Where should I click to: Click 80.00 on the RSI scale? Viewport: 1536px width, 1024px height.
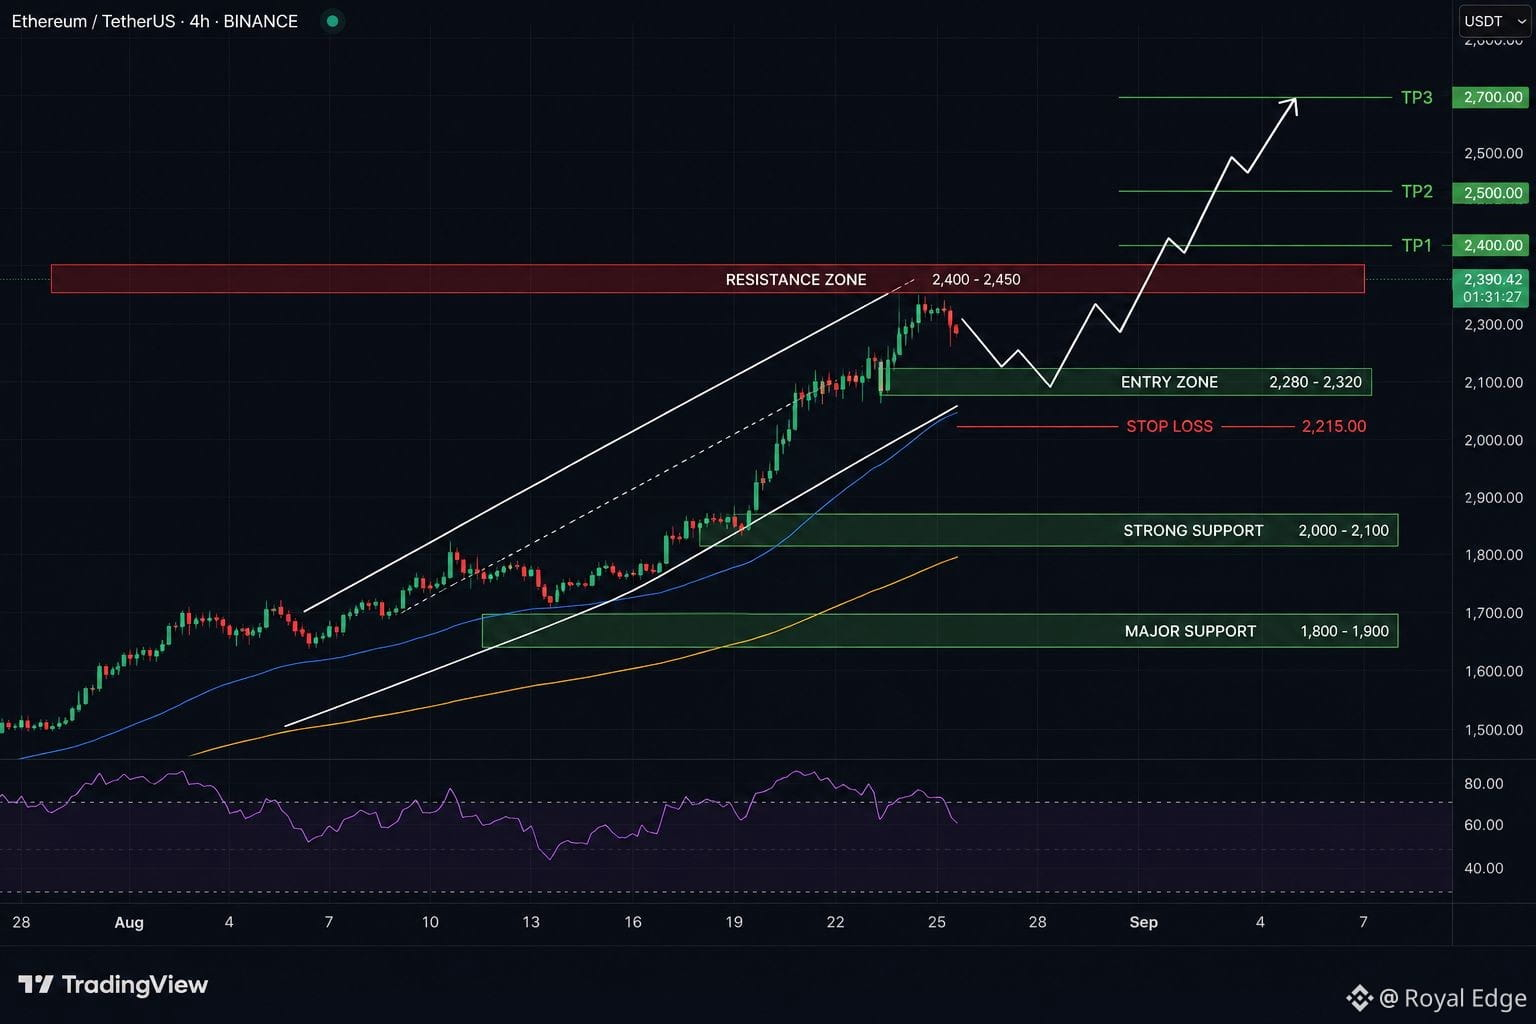(1483, 783)
